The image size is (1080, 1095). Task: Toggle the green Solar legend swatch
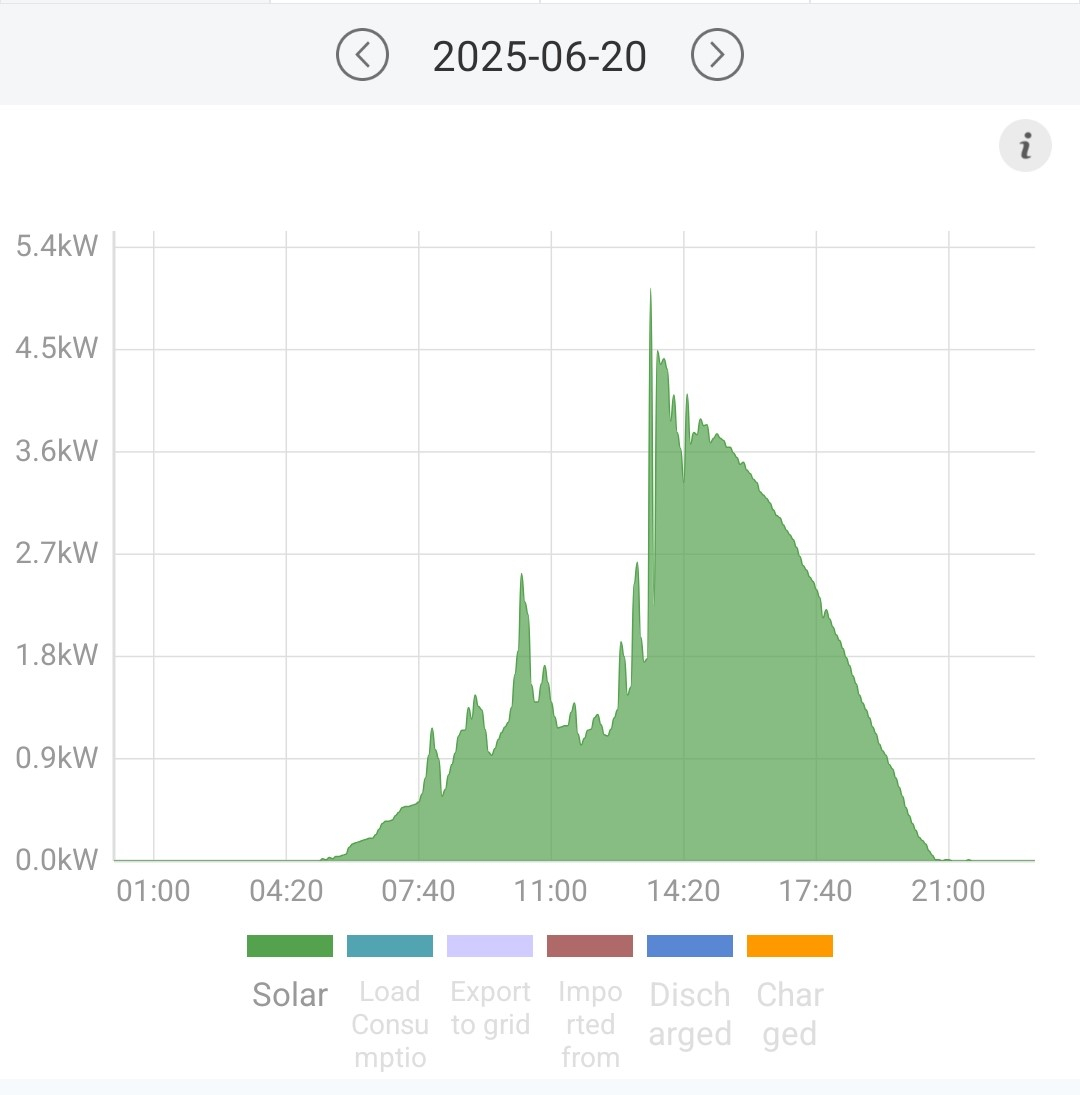pyautogui.click(x=290, y=946)
